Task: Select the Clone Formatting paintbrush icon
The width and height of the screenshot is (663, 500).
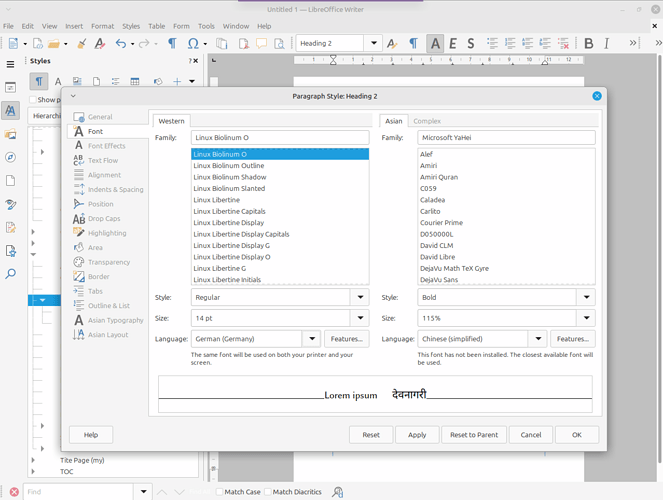Action: coord(82,44)
